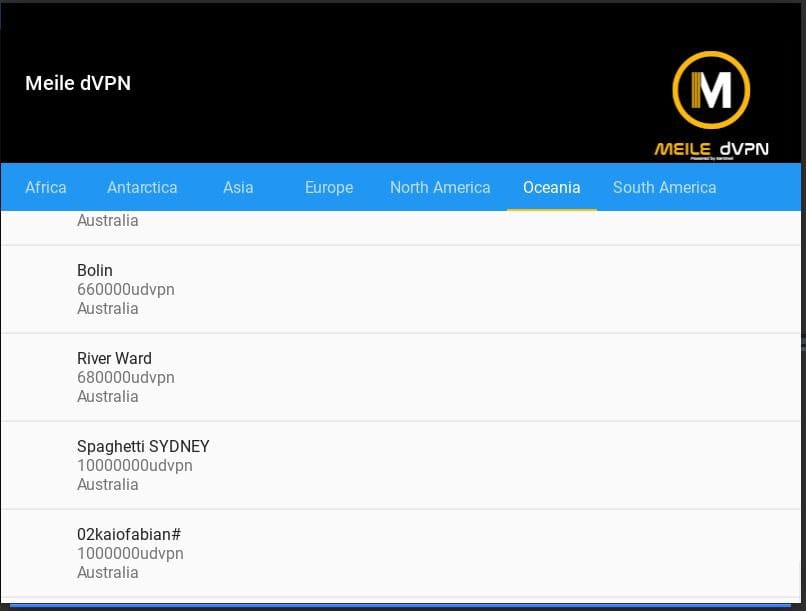Select the Spaghetti SYDNEY node name
Screen dimensions: 806x611
[143, 446]
